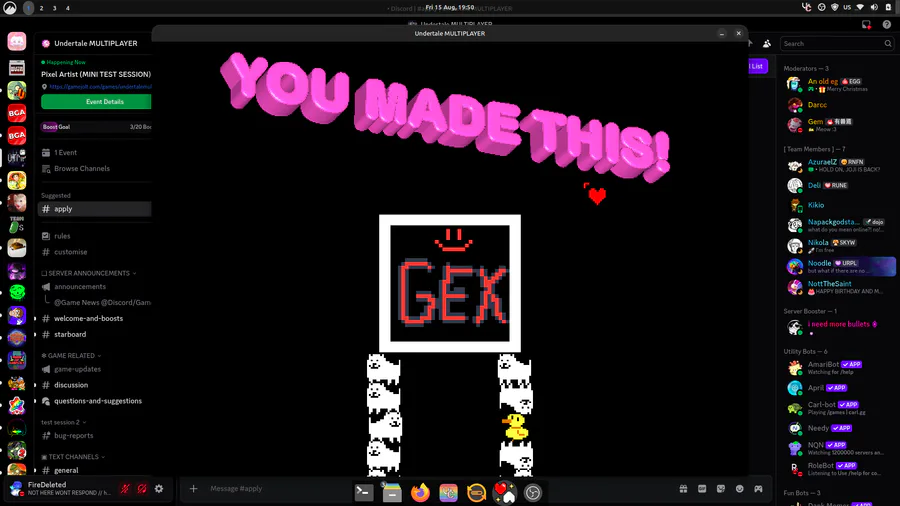This screenshot has height=506, width=900.
Task: Open the 1 Event entry
Action: [65, 153]
